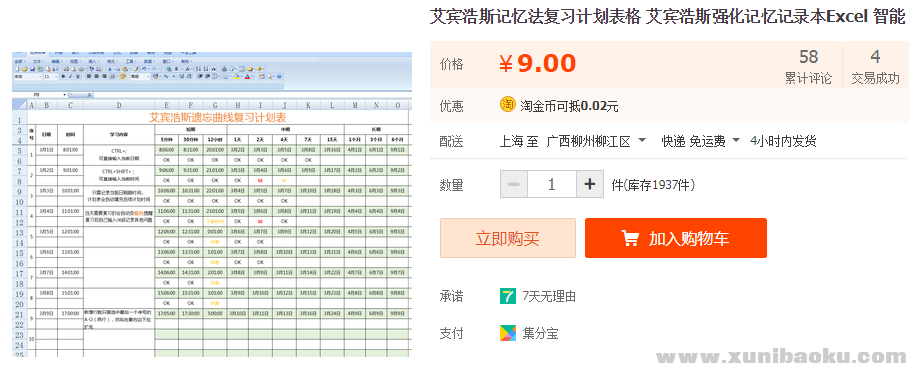The width and height of the screenshot is (909, 369).
Task: Click the 淘金币可抵0.02元 discount text
Action: [x=569, y=106]
